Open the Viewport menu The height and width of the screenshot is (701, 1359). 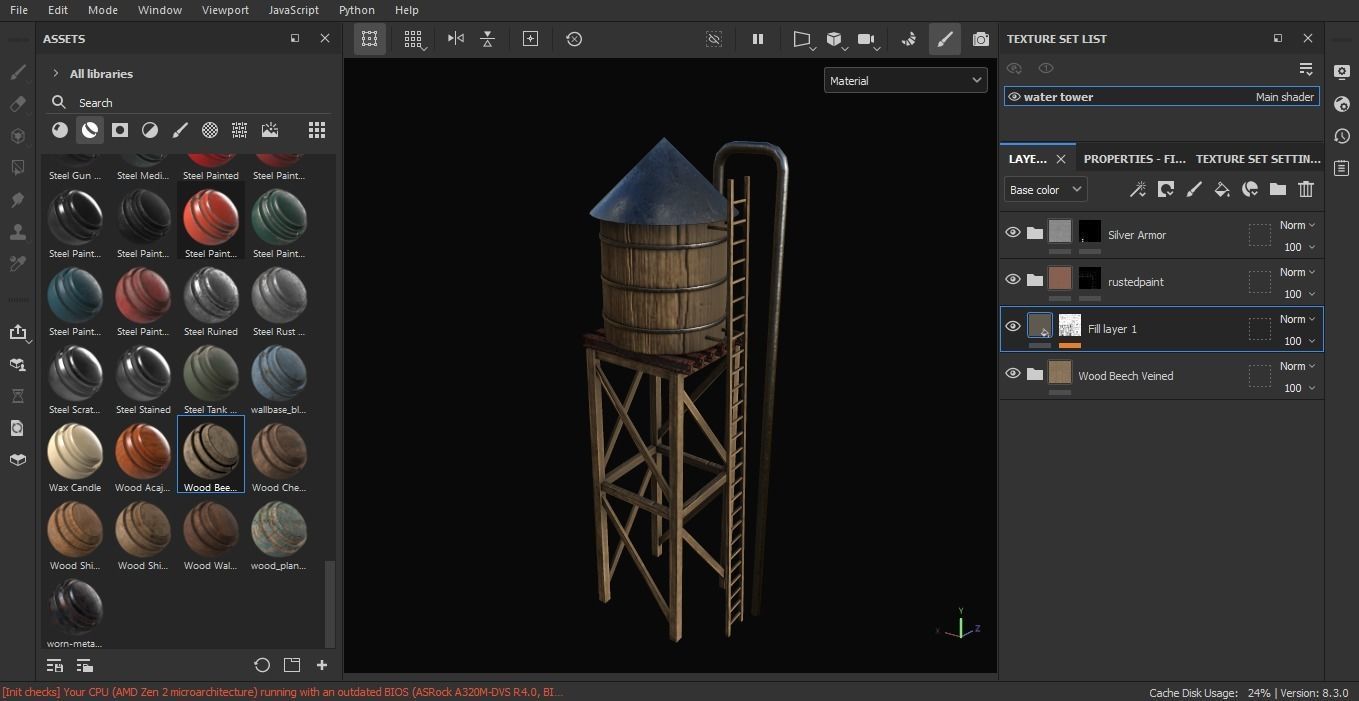pos(225,10)
